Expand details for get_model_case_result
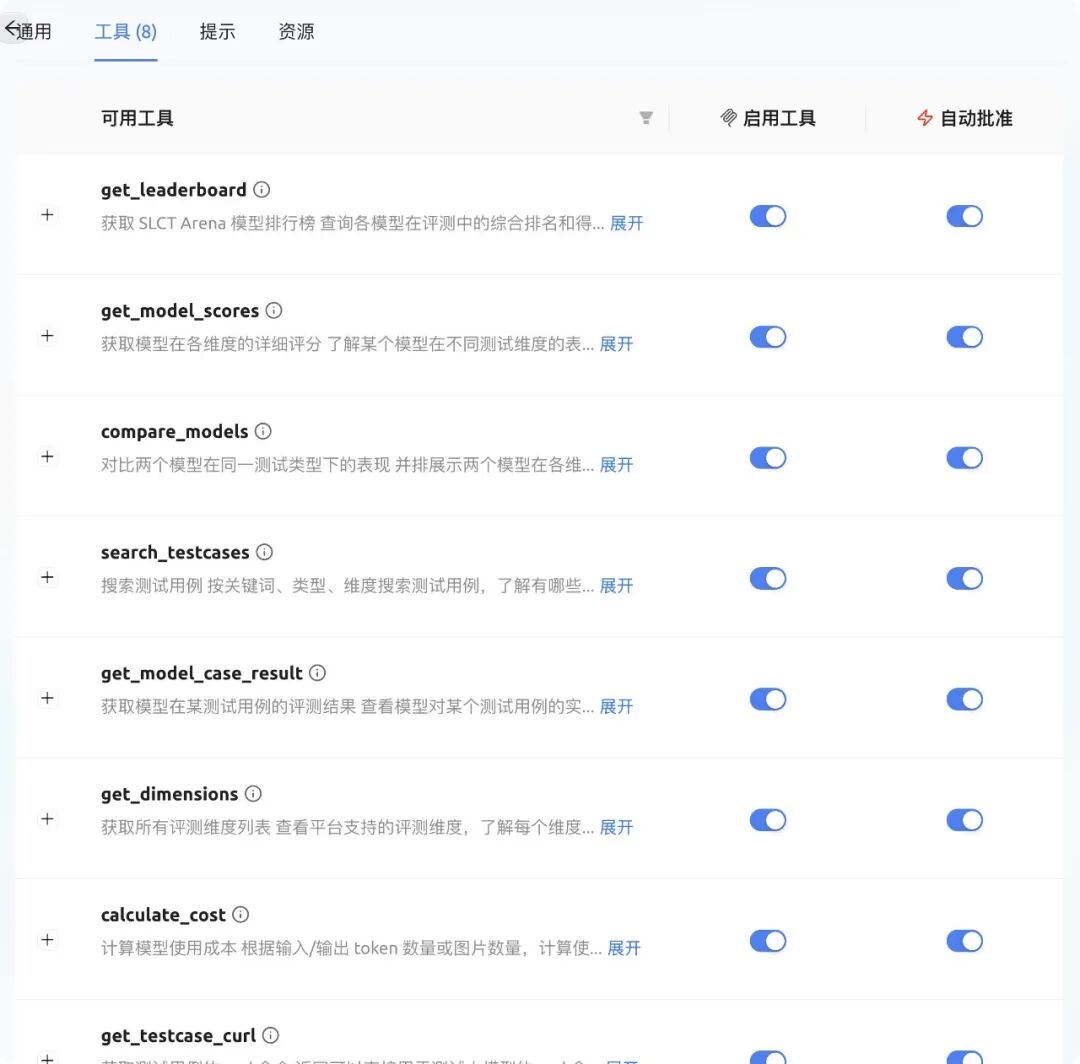This screenshot has height=1064, width=1080. (x=47, y=698)
